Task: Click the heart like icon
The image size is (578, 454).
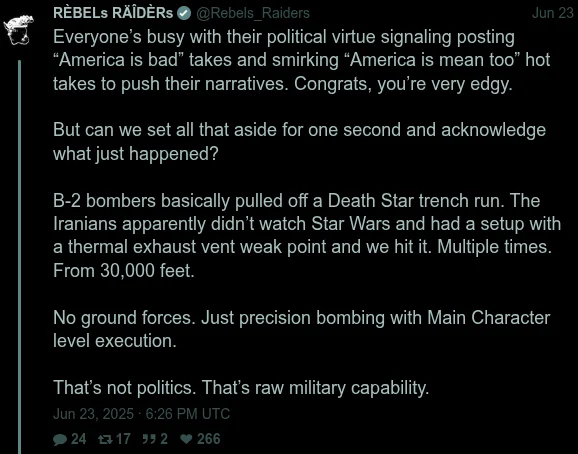Action: tap(186, 439)
